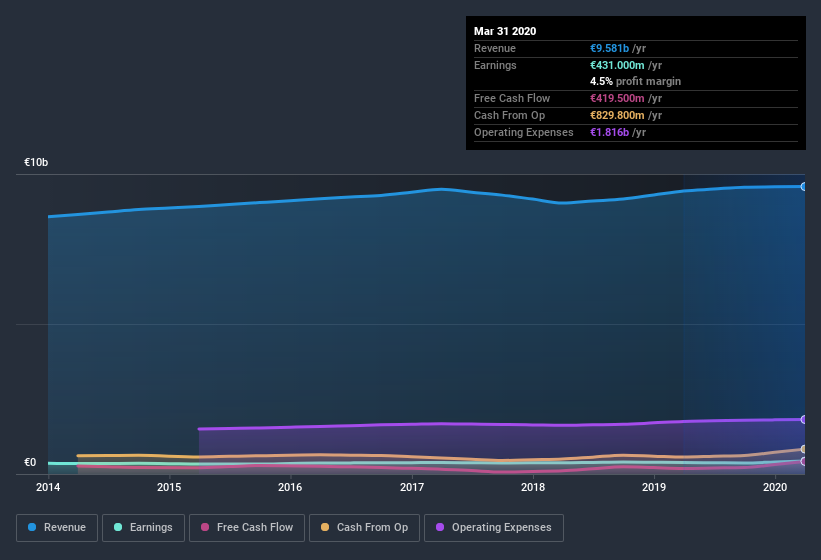Click the 2014 x-axis label
Screen dimensions: 821x560
[x=48, y=487]
